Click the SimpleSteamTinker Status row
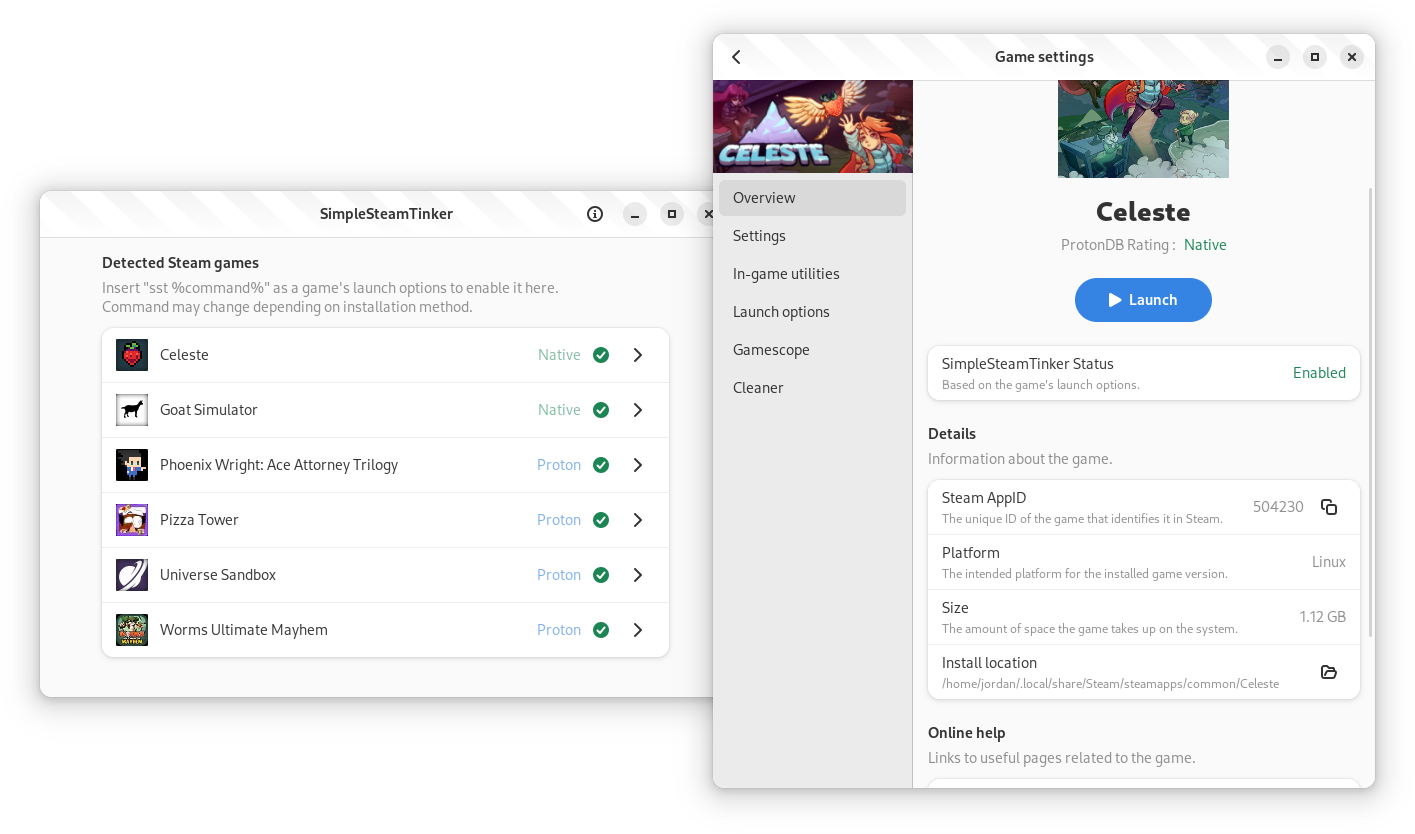The image size is (1415, 834). [1144, 373]
